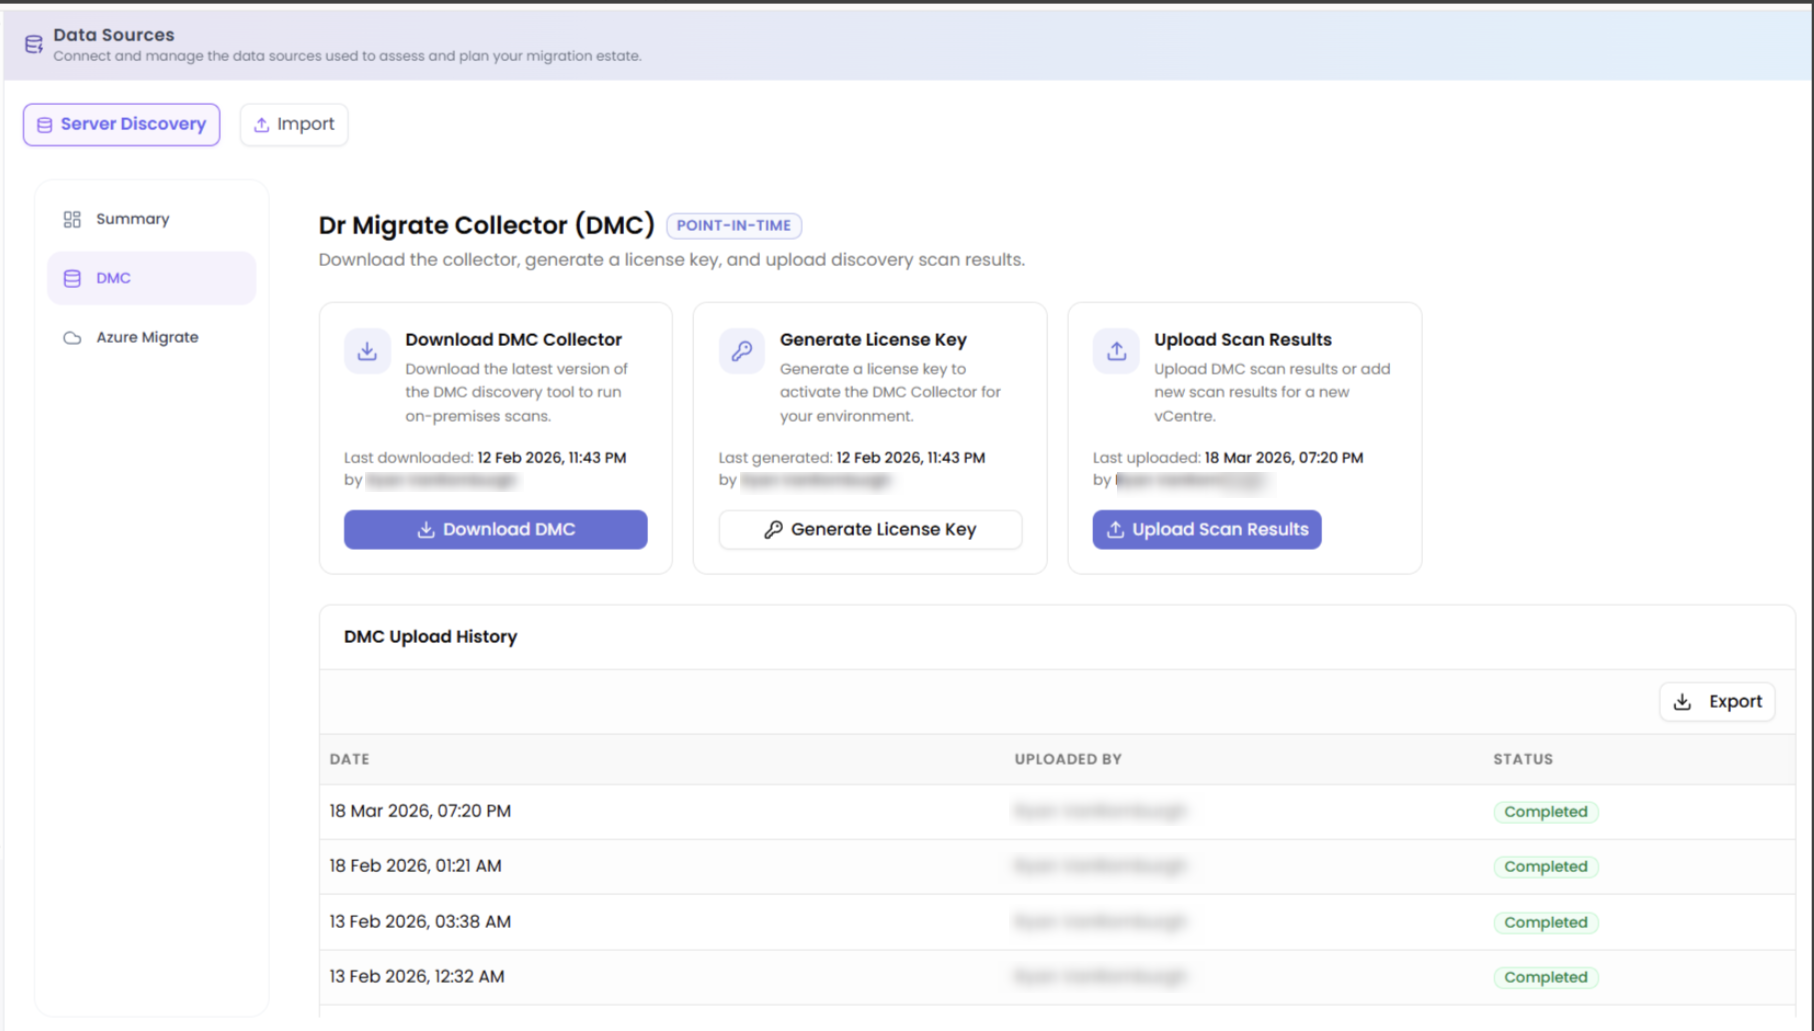This screenshot has width=1814, height=1031.
Task: Select the 18 Mar 2026, 07:20 PM row date
Action: [420, 811]
